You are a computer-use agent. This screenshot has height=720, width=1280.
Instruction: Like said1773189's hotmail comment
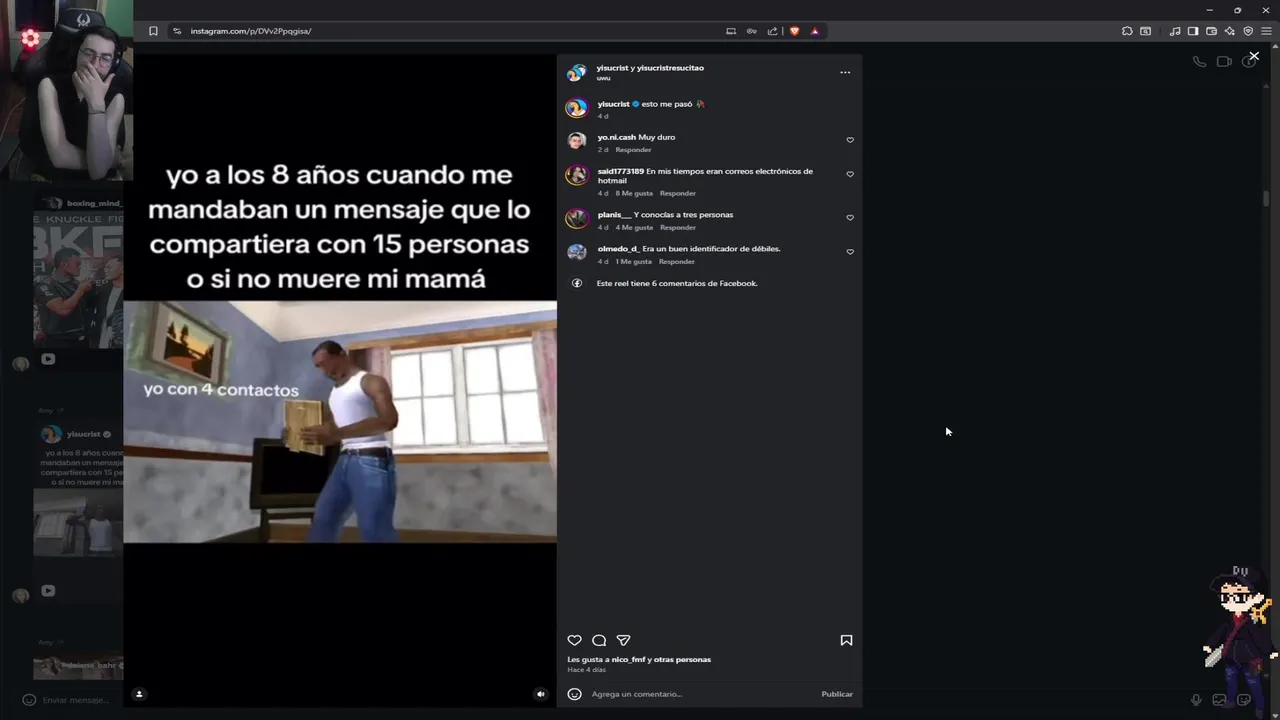pos(850,174)
